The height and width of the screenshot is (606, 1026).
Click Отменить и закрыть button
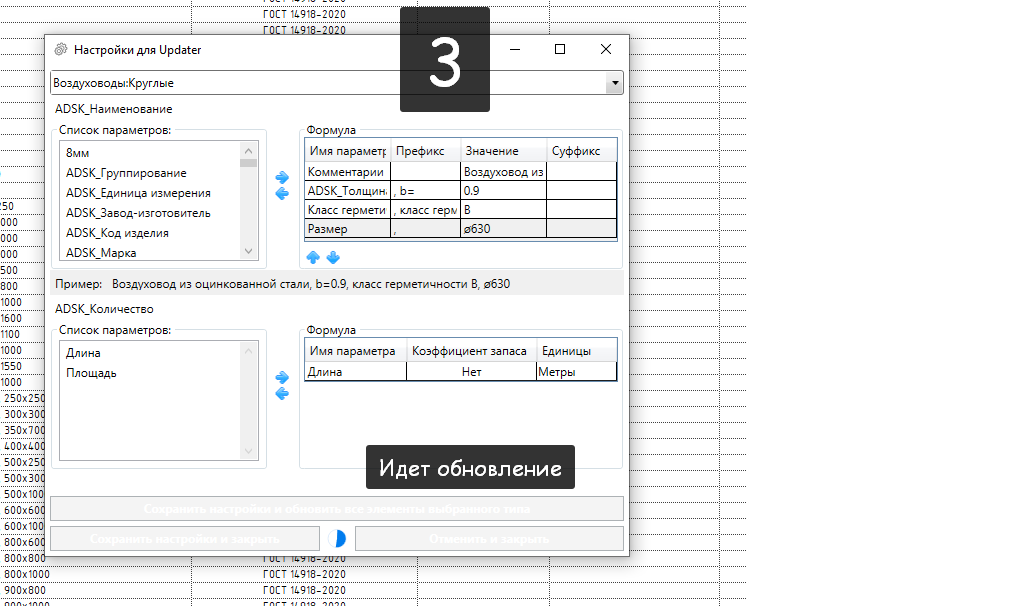pos(489,539)
